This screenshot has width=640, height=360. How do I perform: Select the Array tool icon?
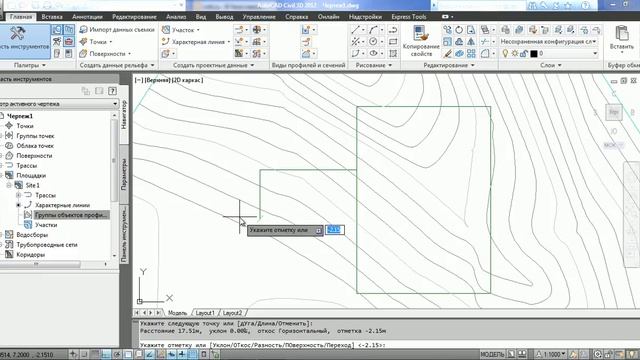click(x=471, y=53)
